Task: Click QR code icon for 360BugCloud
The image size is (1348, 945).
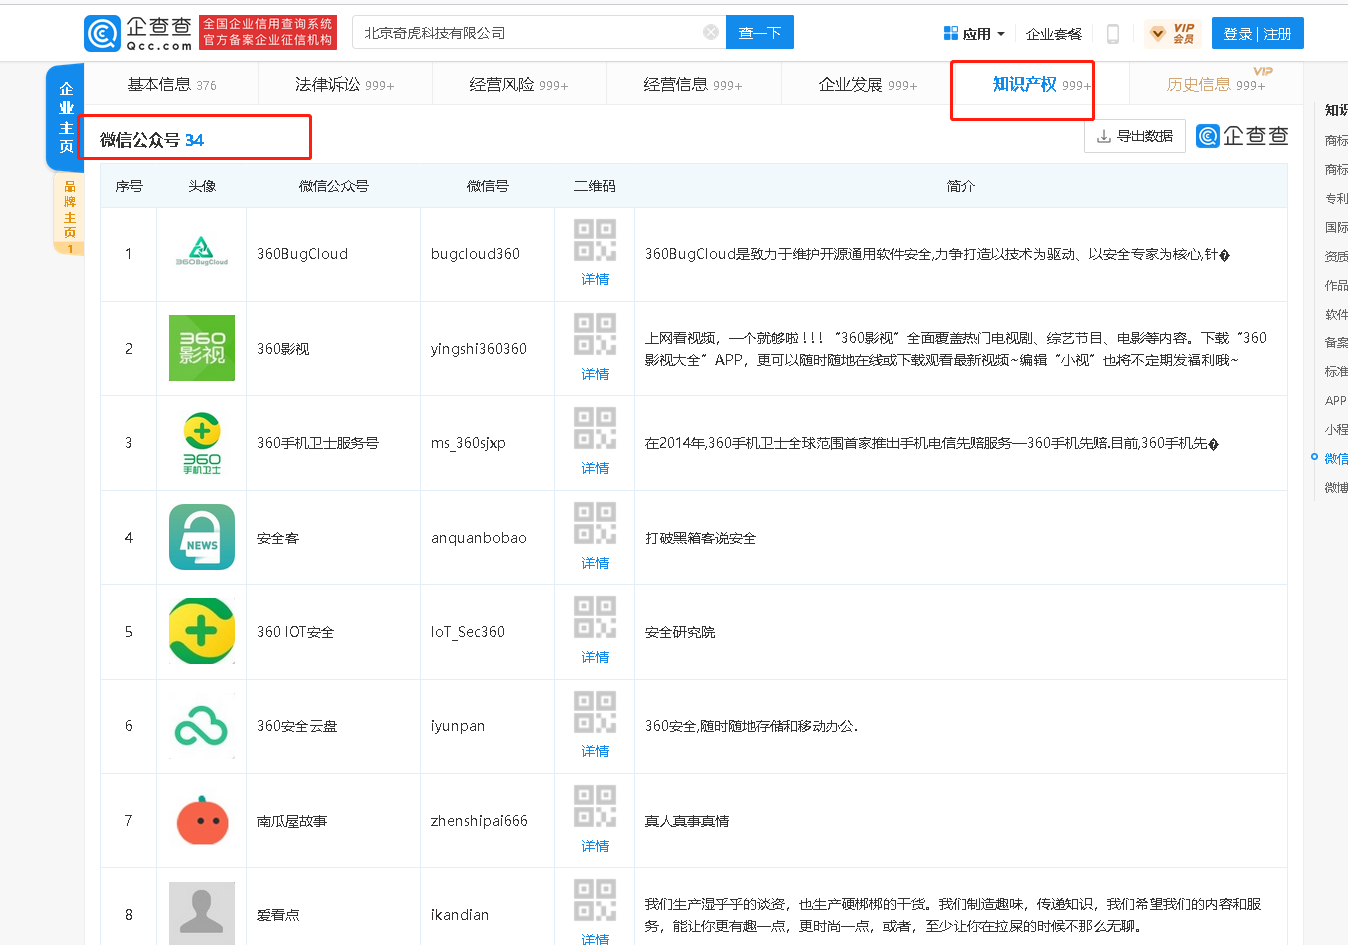Action: point(595,241)
